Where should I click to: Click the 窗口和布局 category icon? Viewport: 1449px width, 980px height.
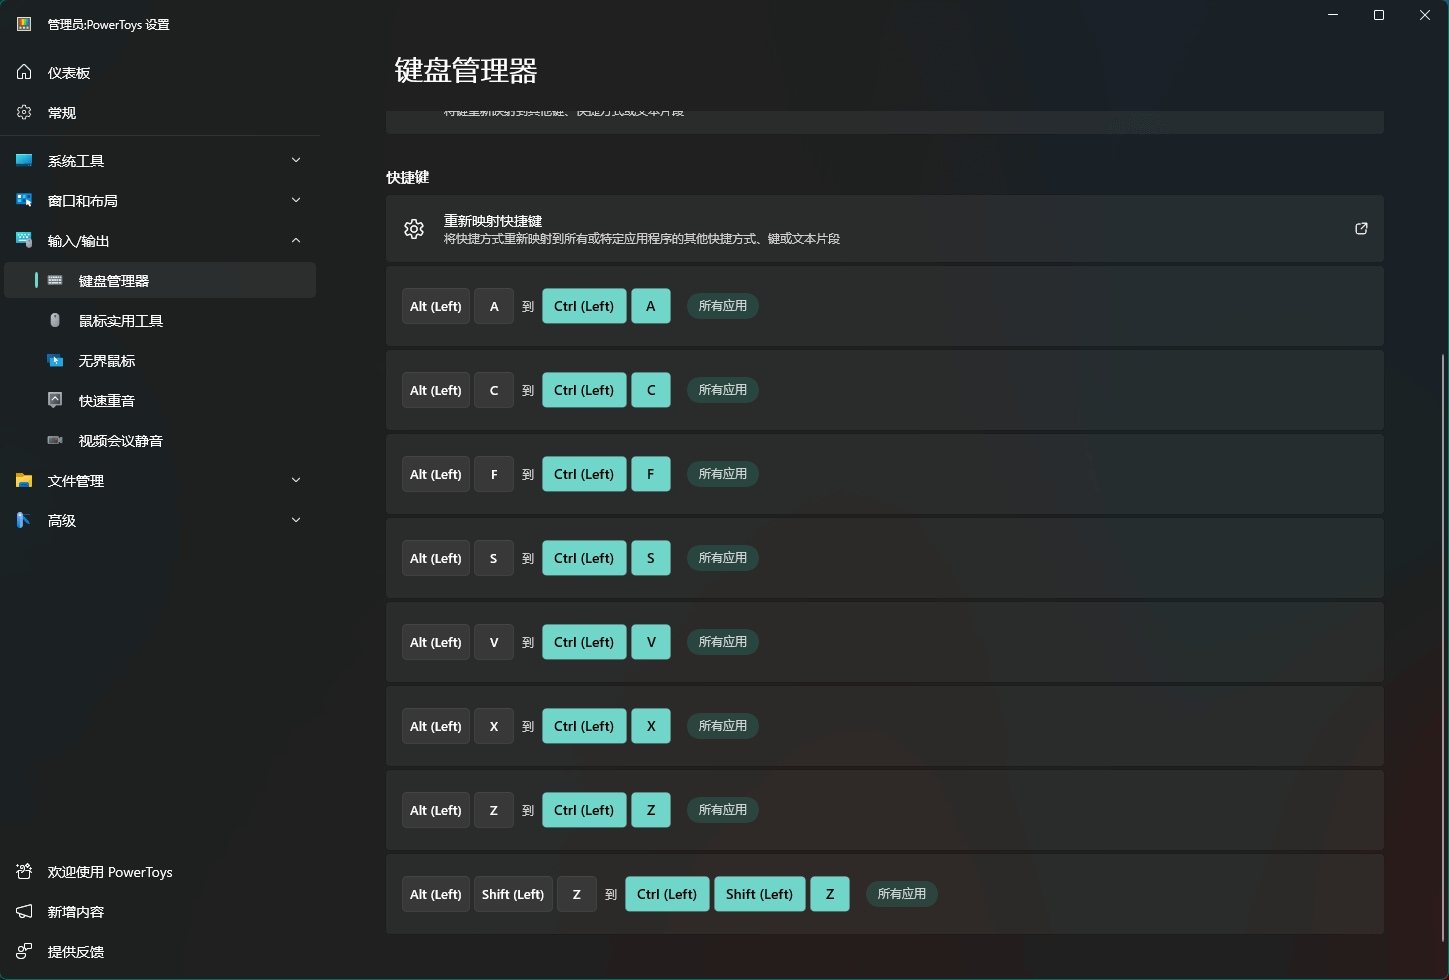point(24,200)
